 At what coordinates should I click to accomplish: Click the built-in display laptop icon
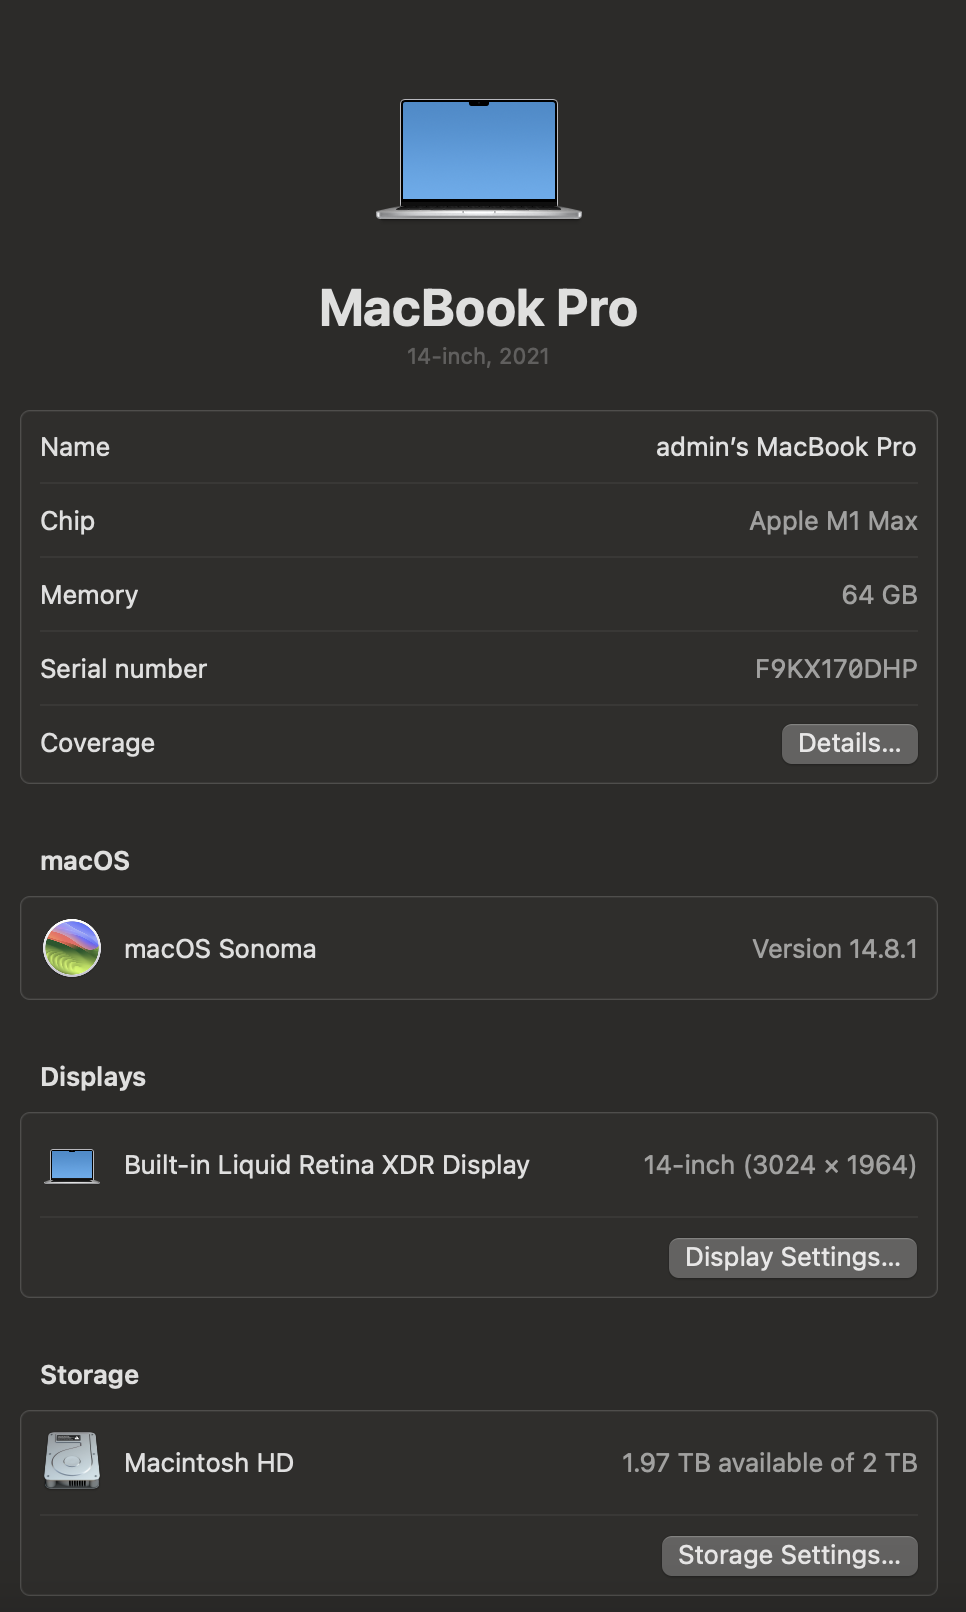[x=72, y=1165]
